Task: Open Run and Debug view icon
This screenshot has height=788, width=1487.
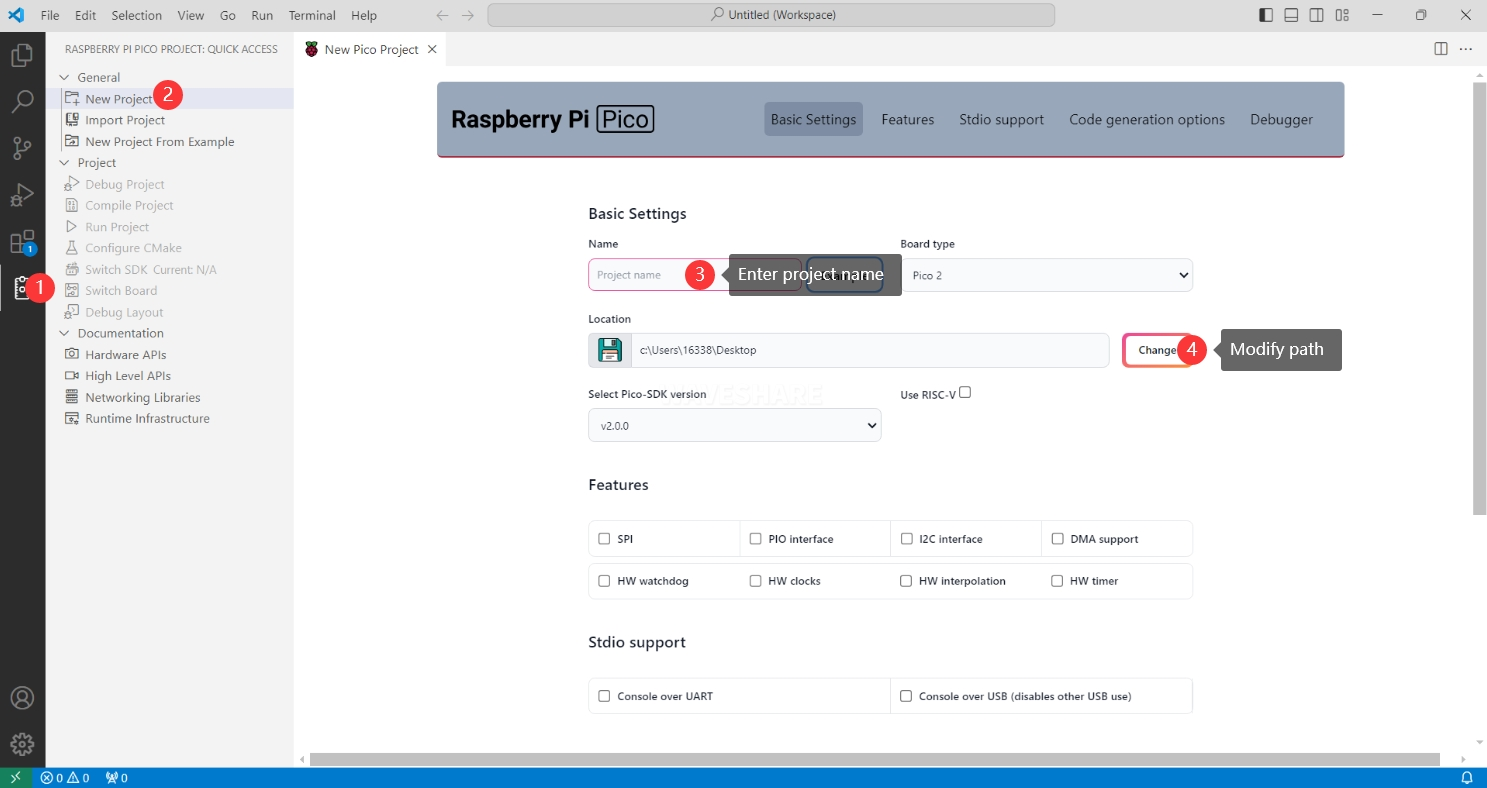Action: coord(22,195)
